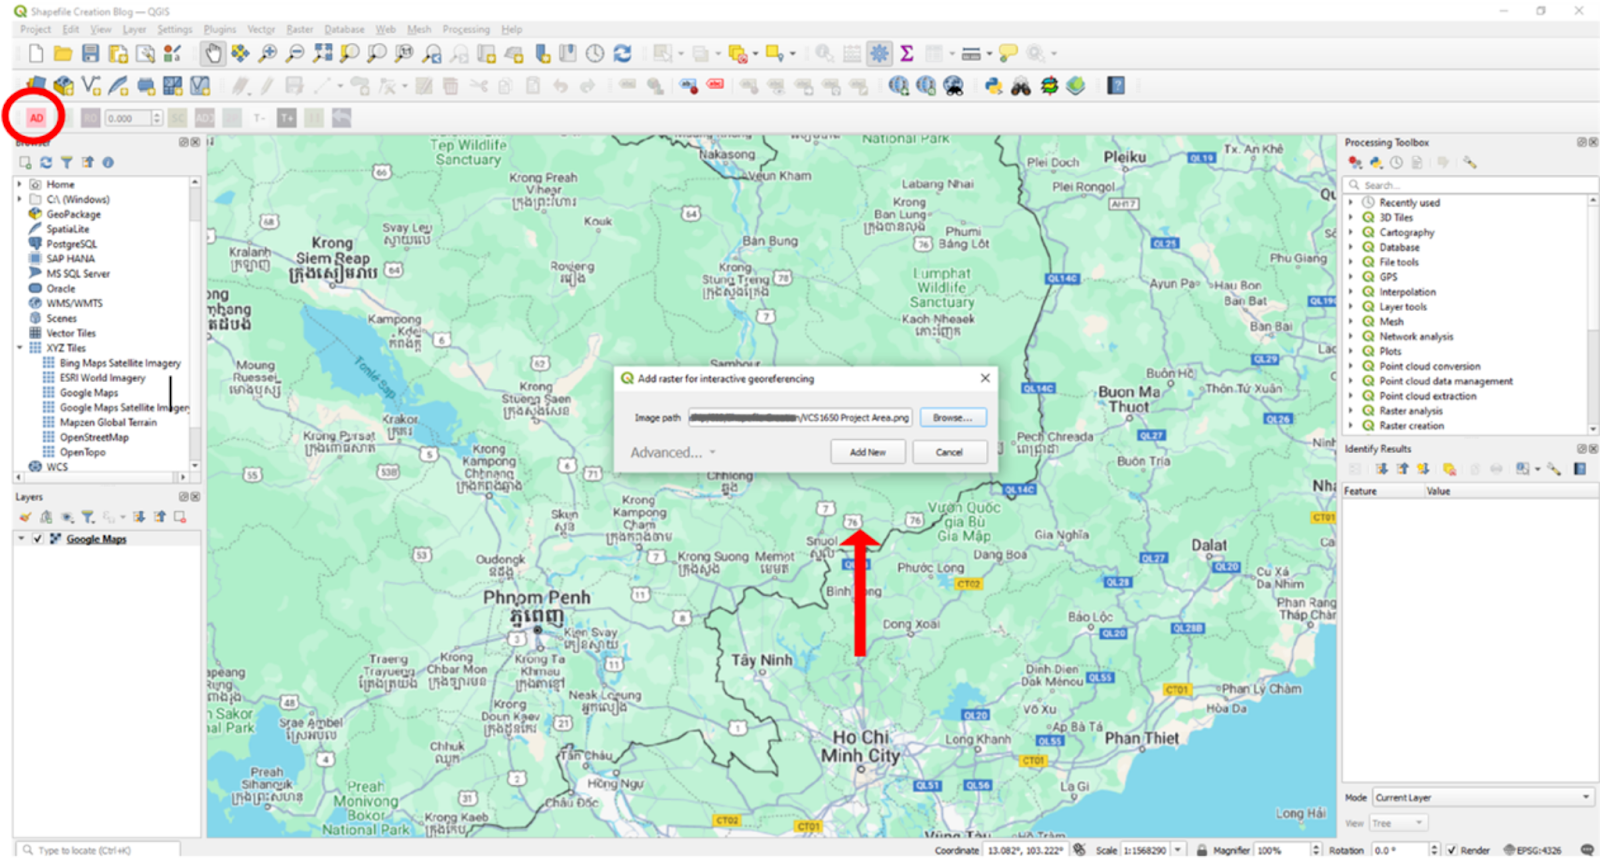Select OpenStreetMap in XYZ Tiles
Image resolution: width=1600 pixels, height=860 pixels.
pos(94,438)
